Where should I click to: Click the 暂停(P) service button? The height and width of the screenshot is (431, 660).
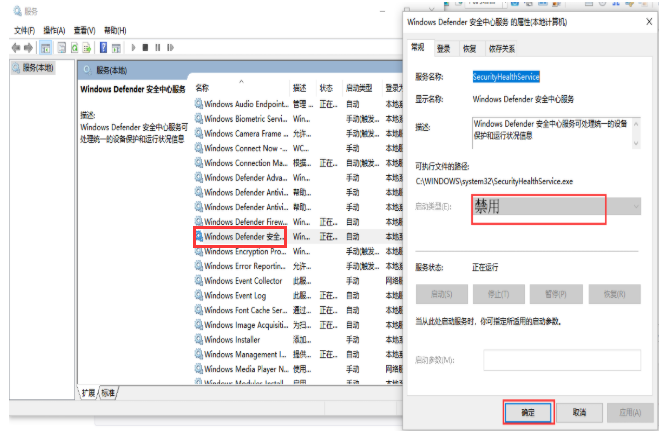tap(556, 294)
